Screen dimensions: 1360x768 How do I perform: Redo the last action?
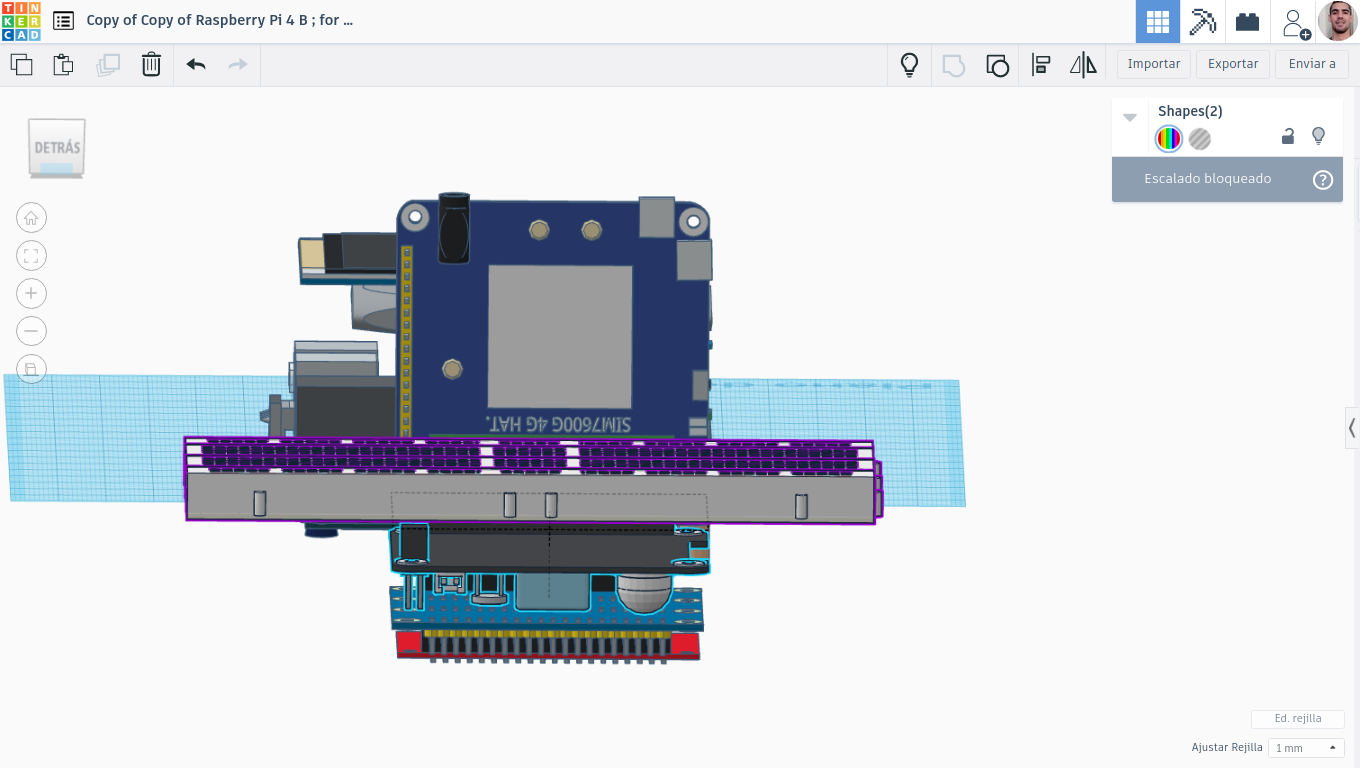[238, 65]
